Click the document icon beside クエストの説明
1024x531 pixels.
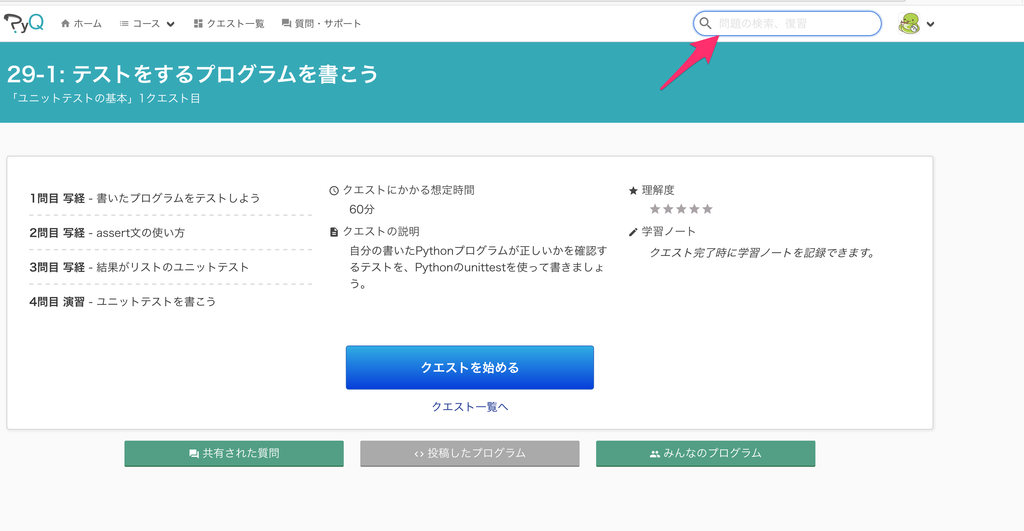tap(334, 232)
